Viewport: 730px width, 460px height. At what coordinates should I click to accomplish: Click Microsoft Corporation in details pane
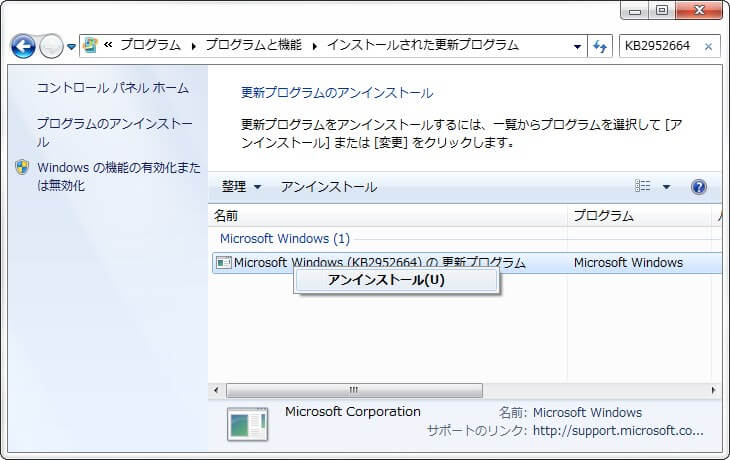tap(353, 412)
